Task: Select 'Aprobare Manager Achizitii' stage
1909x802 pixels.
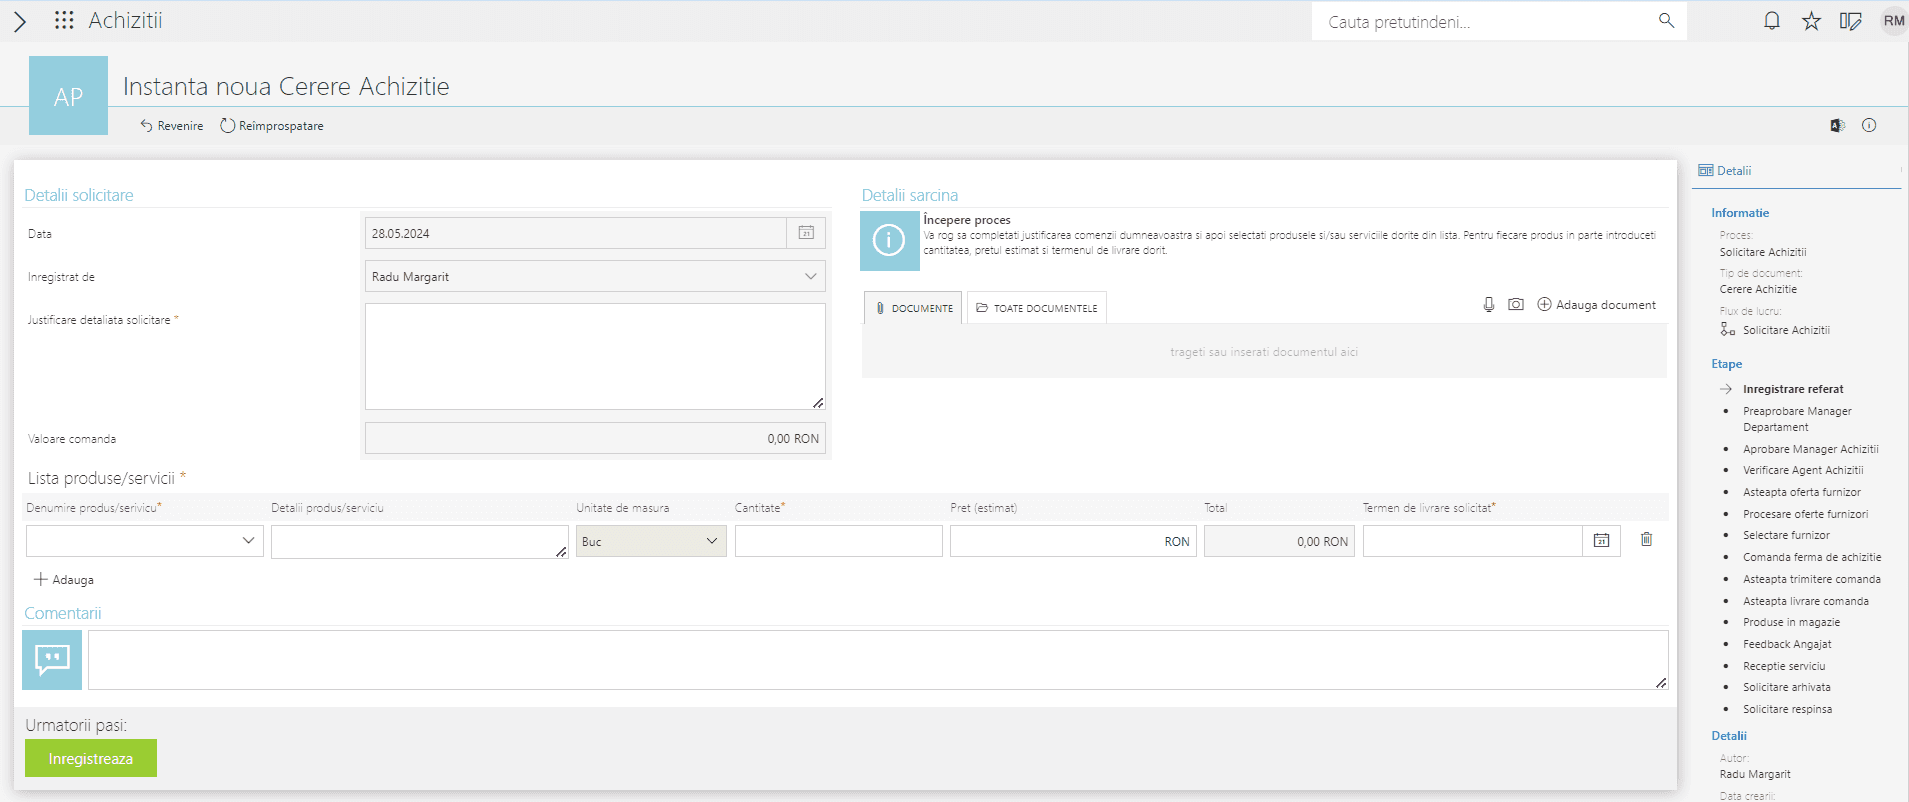Action: (x=1811, y=449)
